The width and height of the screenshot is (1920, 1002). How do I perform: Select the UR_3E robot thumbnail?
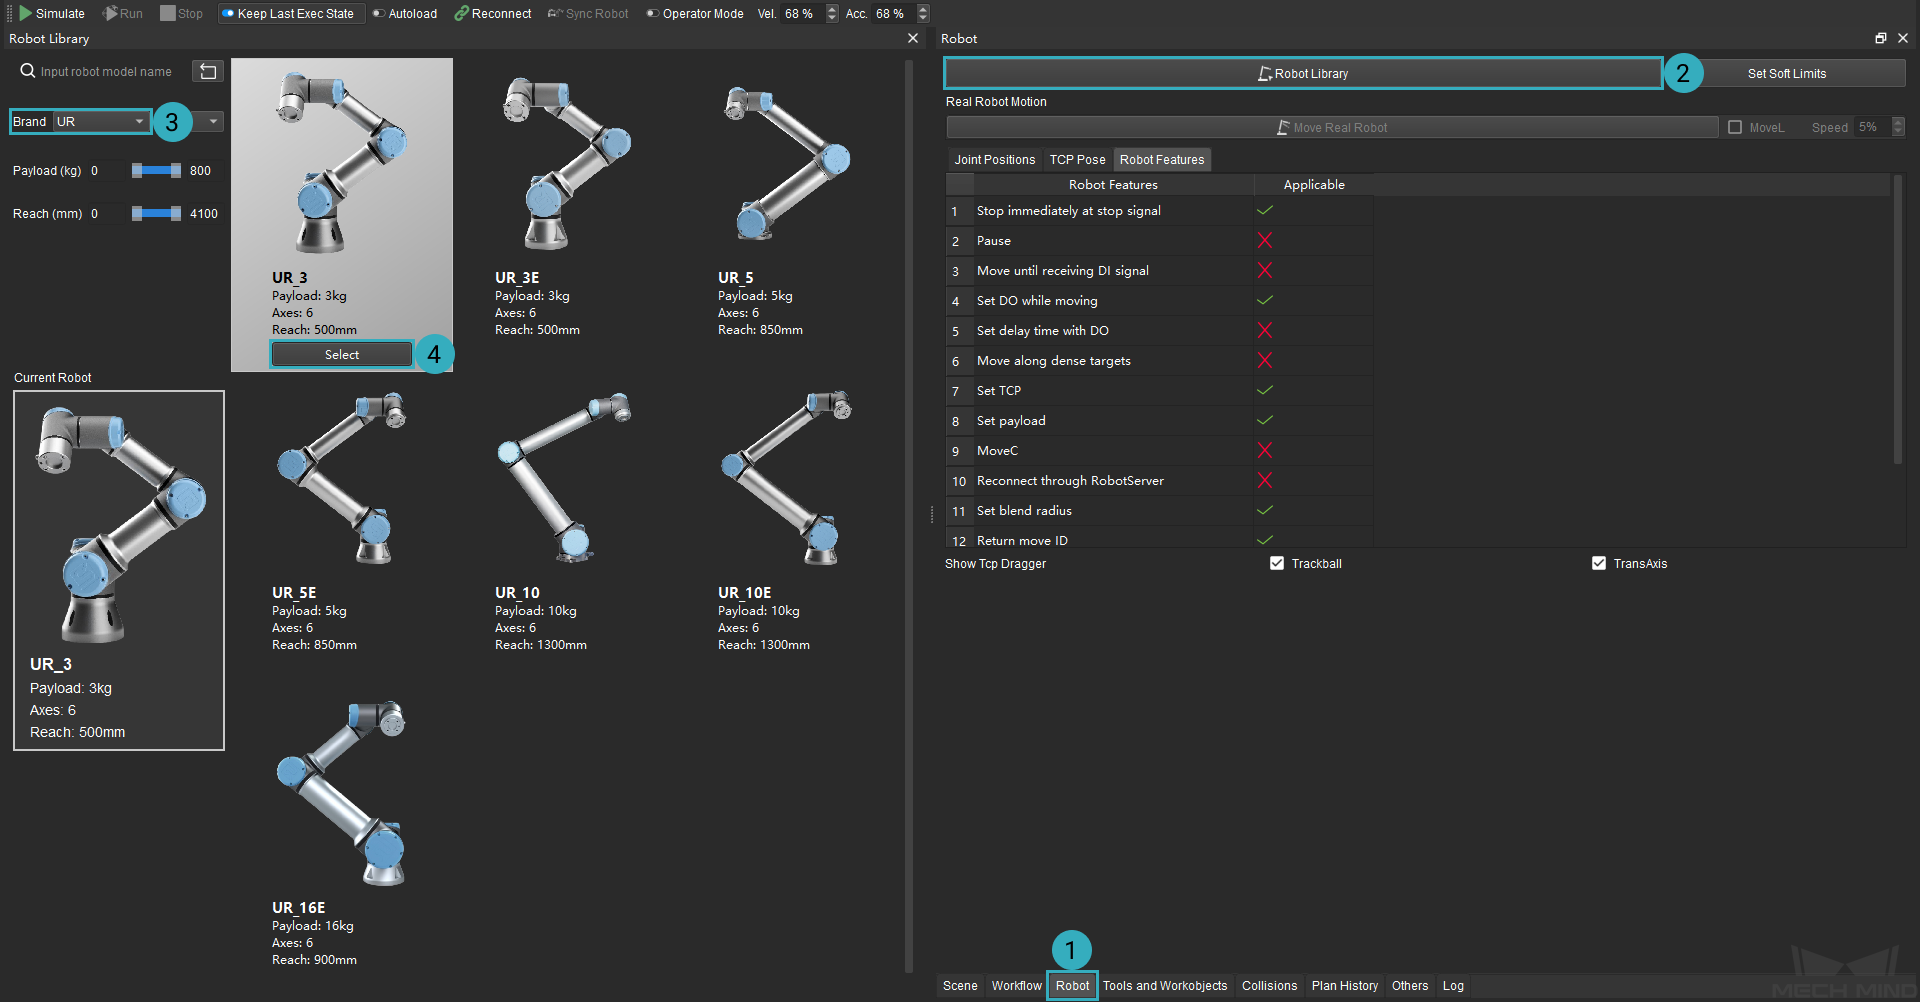tap(566, 162)
